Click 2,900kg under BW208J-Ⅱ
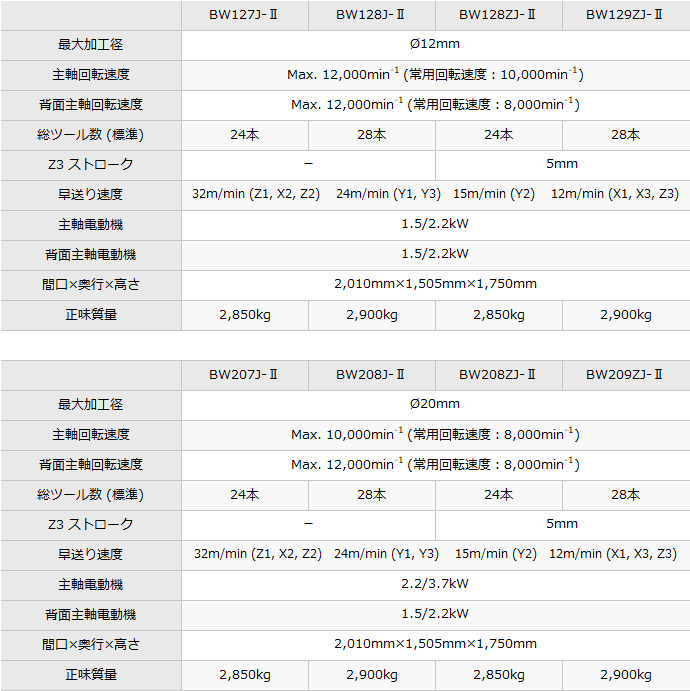This screenshot has width=690, height=691. (x=371, y=675)
